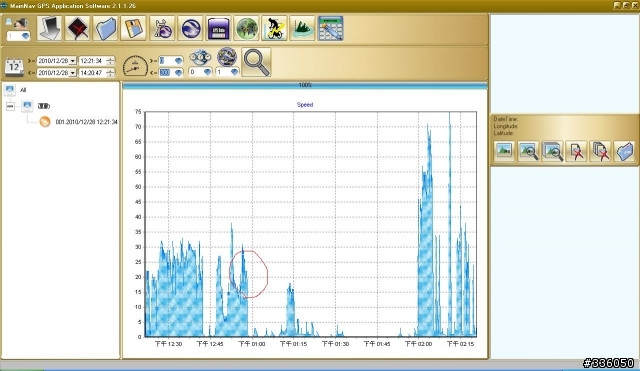Image resolution: width=640 pixels, height=371 pixels.
Task: Select the All item in tree
Action: pos(23,90)
